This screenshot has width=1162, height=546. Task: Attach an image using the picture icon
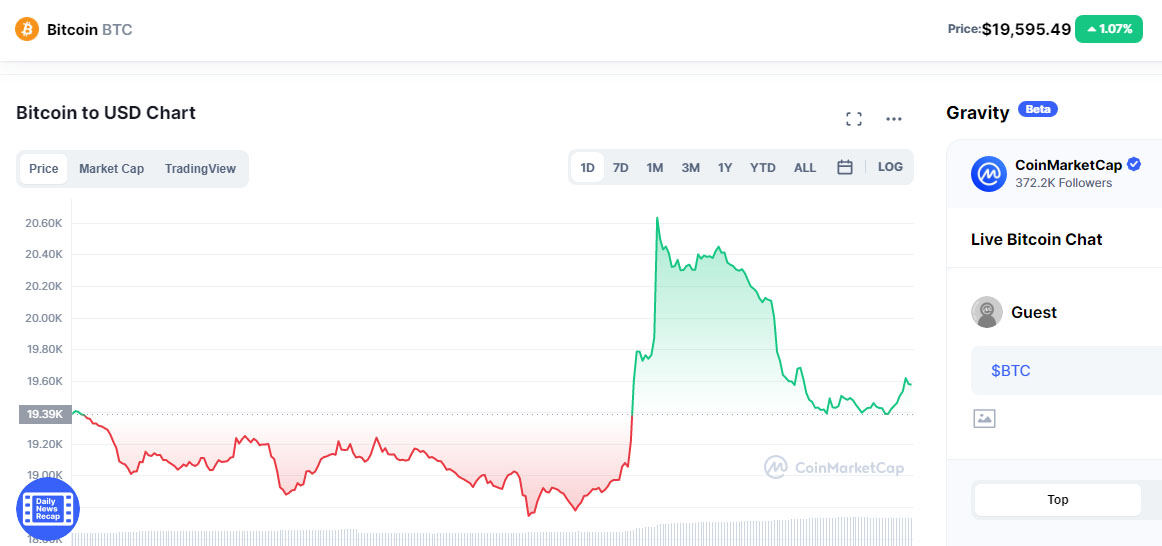(984, 418)
